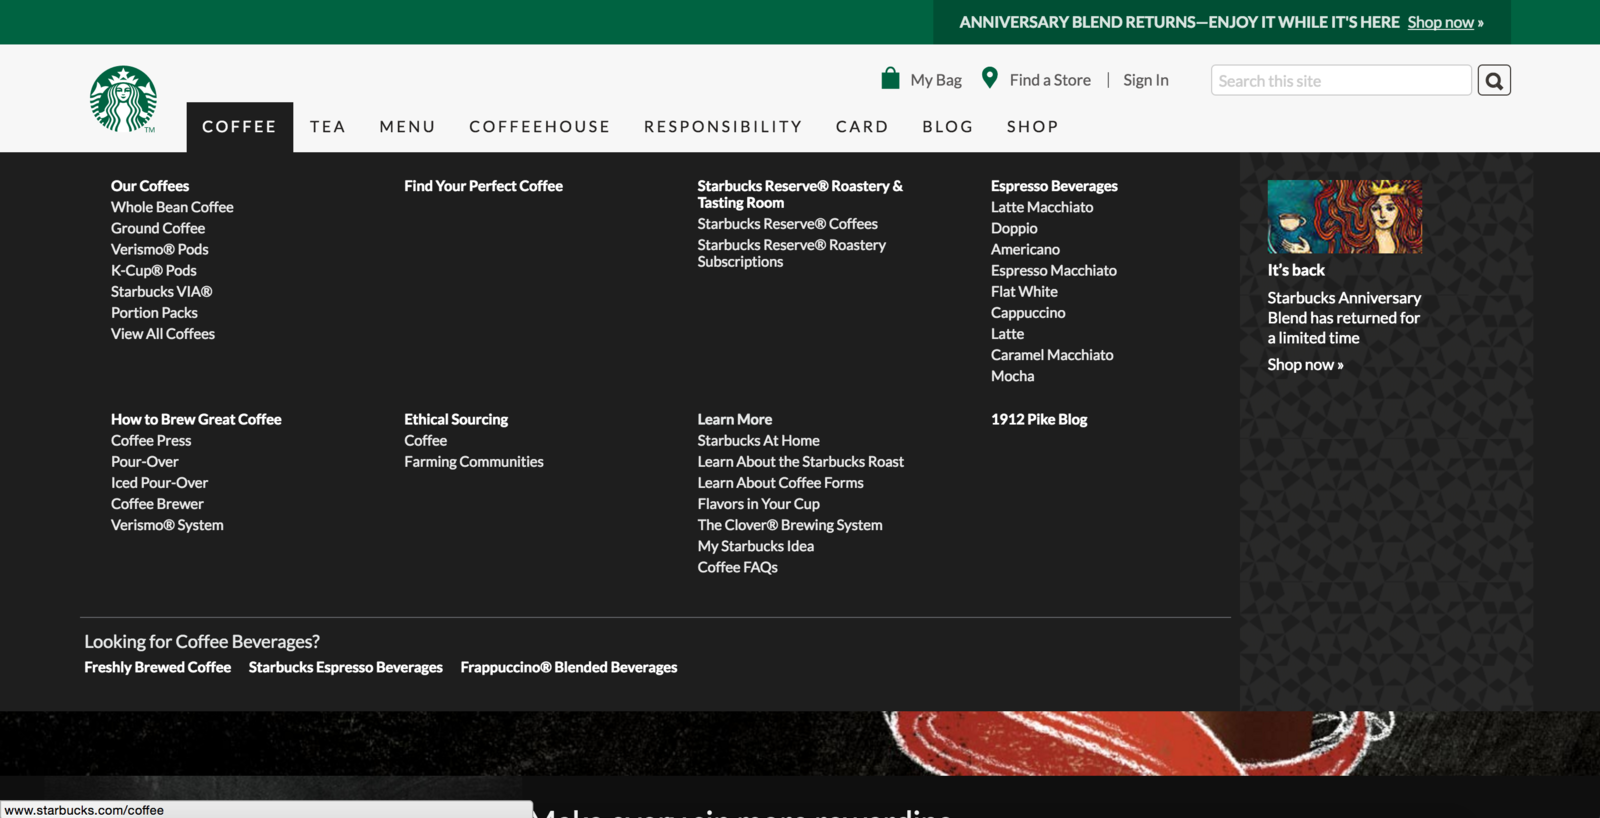Open the CARD nav item
Viewport: 1600px width, 818px height.
[862, 127]
